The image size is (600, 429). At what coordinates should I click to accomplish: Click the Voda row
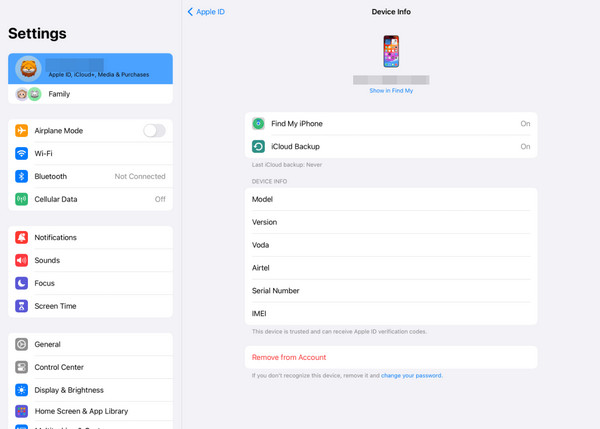pyautogui.click(x=391, y=245)
